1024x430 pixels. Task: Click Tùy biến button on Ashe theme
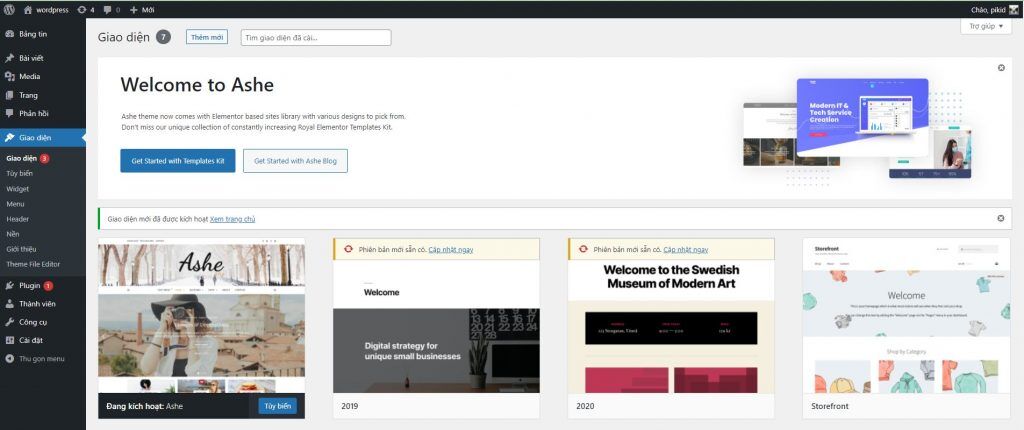coord(278,406)
